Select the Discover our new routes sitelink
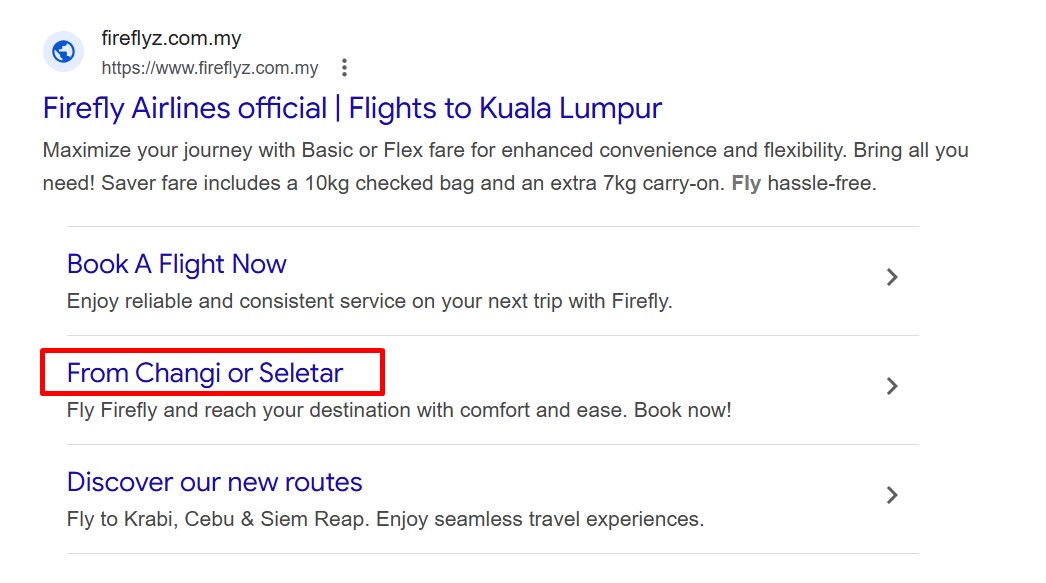This screenshot has height=583, width=1046. pos(214,482)
